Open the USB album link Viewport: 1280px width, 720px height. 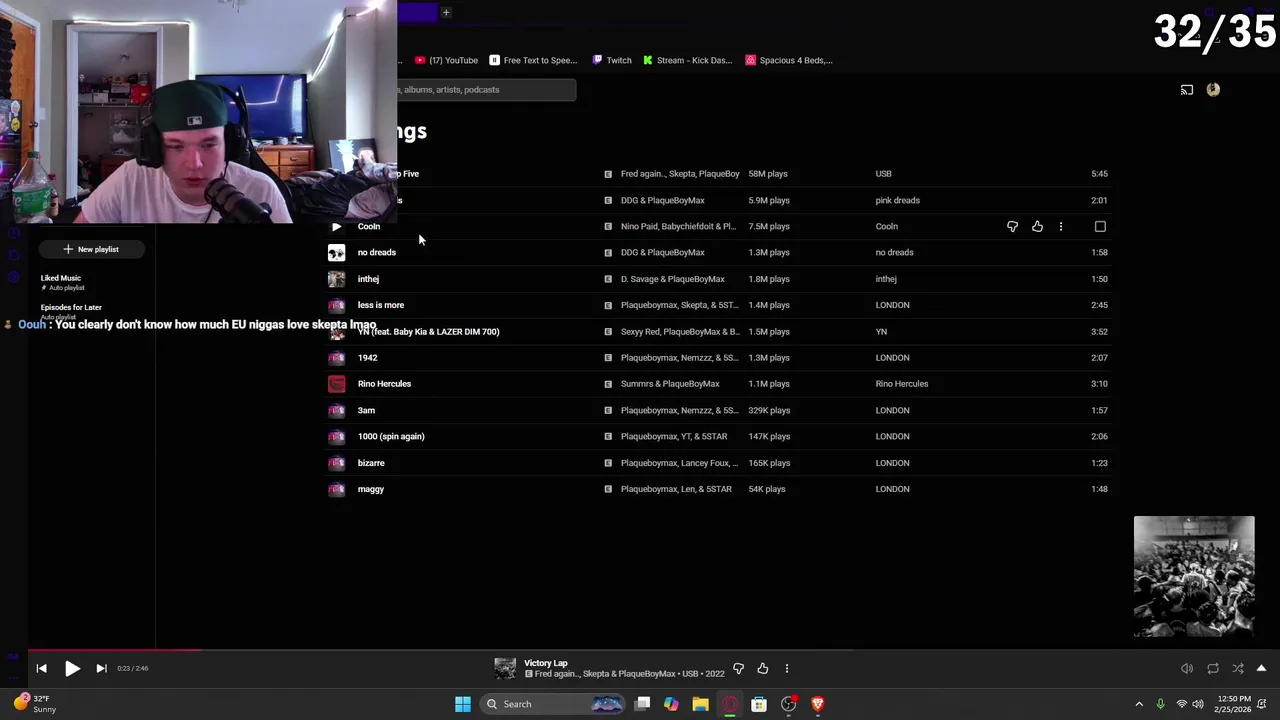click(883, 174)
